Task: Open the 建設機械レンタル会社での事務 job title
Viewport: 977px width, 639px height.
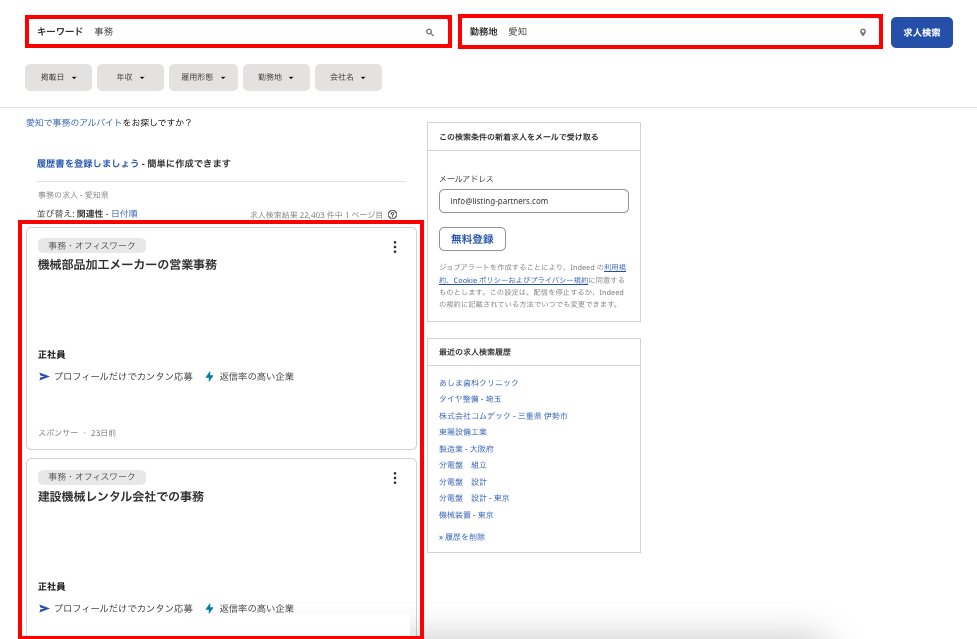Action: pyautogui.click(x=121, y=497)
